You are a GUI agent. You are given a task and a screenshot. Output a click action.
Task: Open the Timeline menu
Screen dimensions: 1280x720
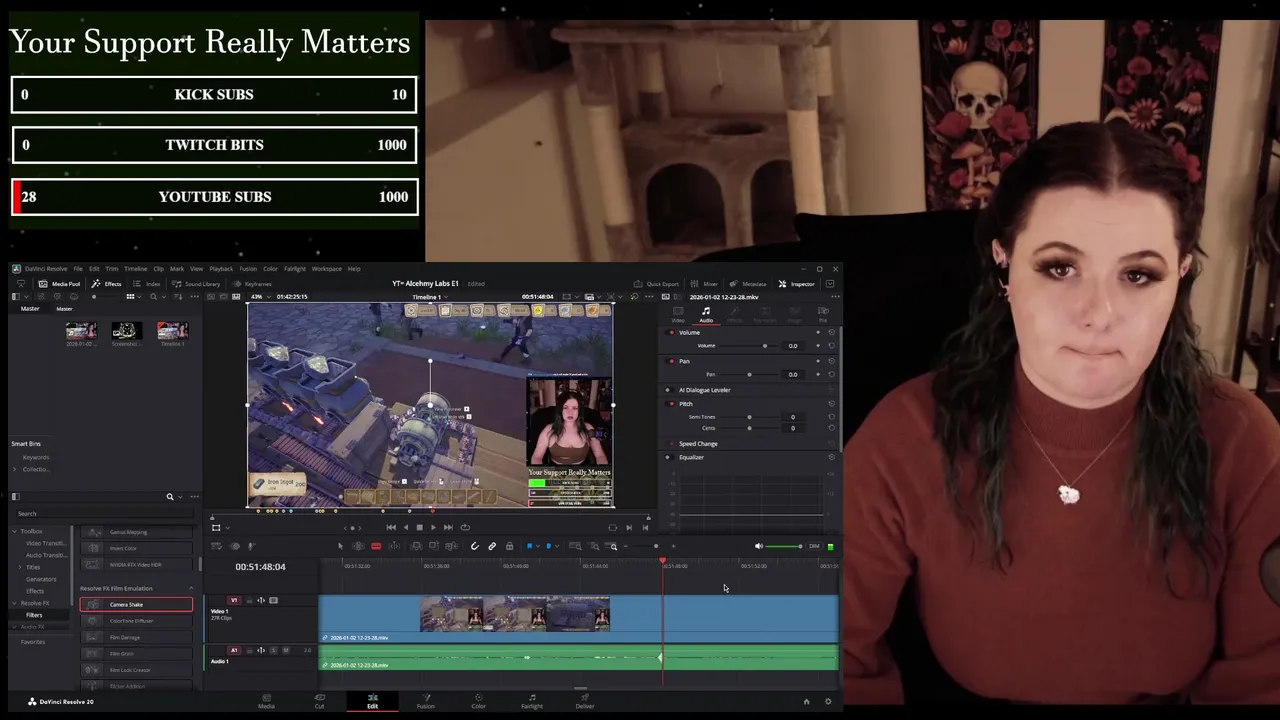click(x=135, y=269)
